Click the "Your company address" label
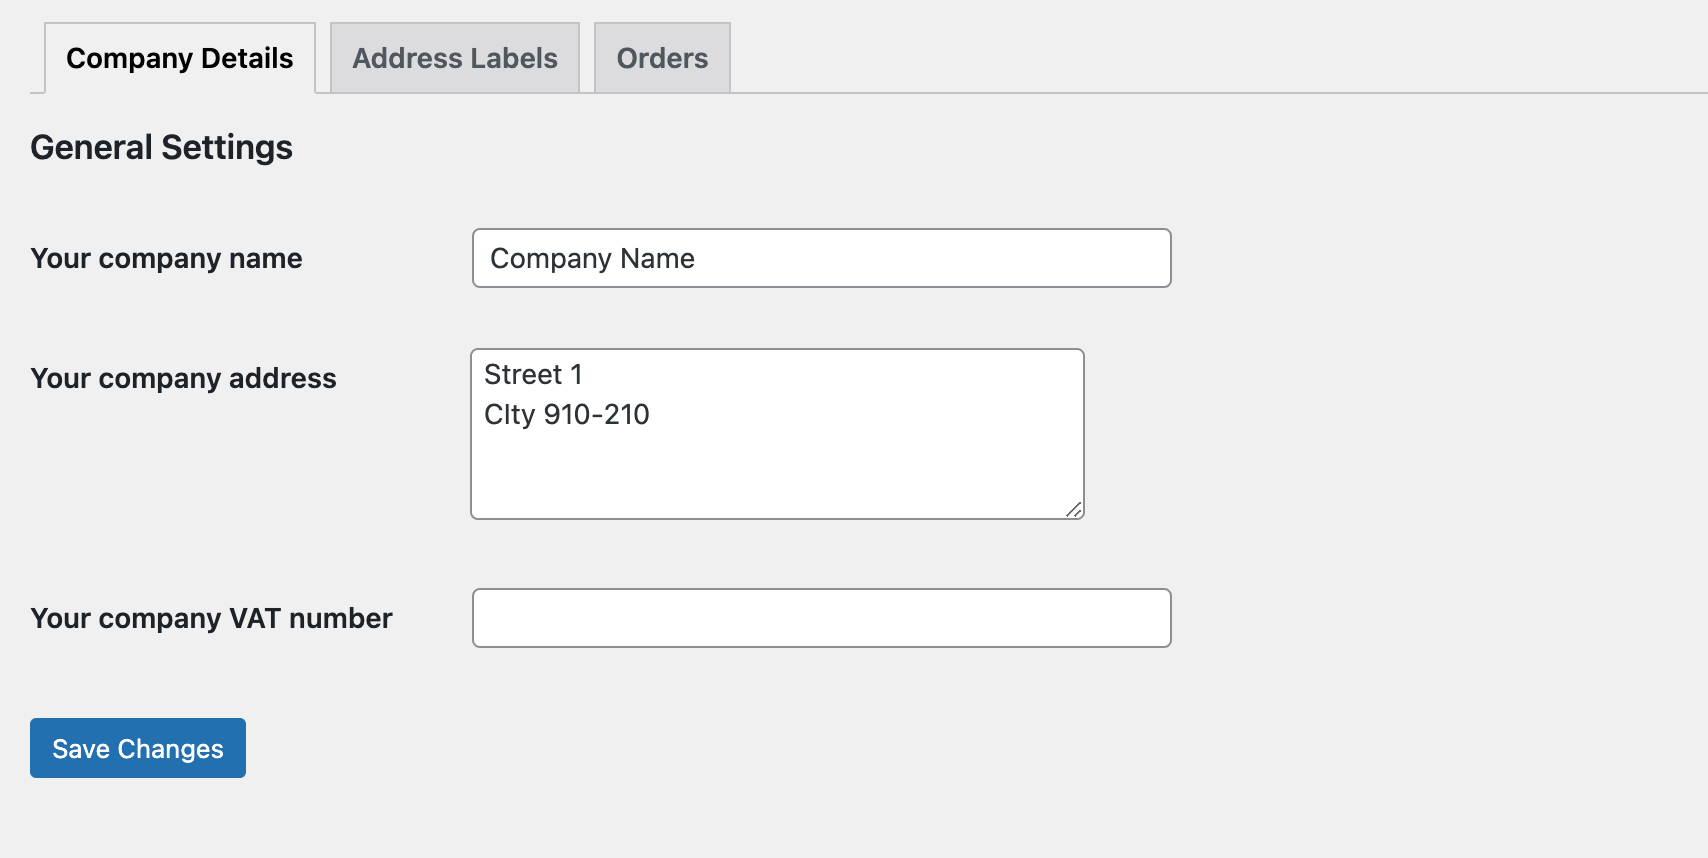This screenshot has width=1708, height=858. pyautogui.click(x=184, y=378)
